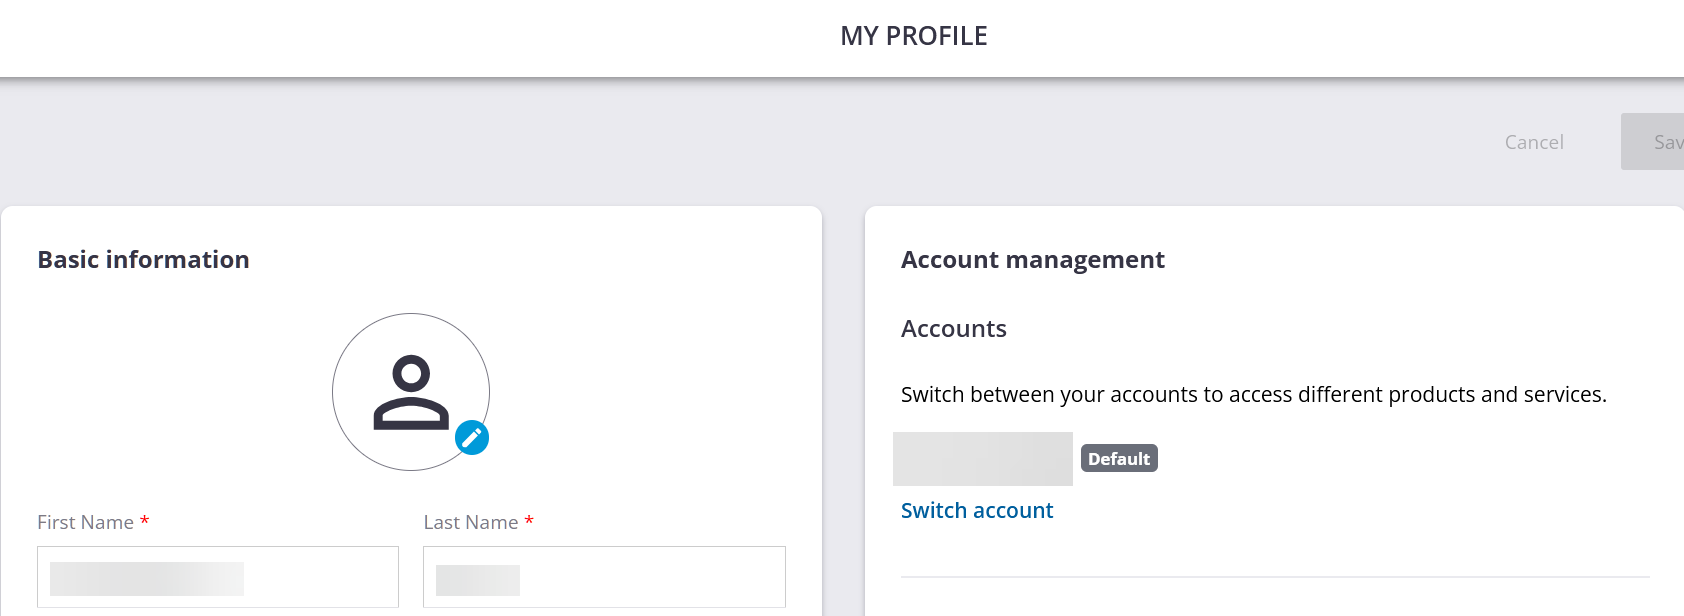Click the red asterisk beside Last Name
Image resolution: width=1684 pixels, height=616 pixels.
coord(529,521)
